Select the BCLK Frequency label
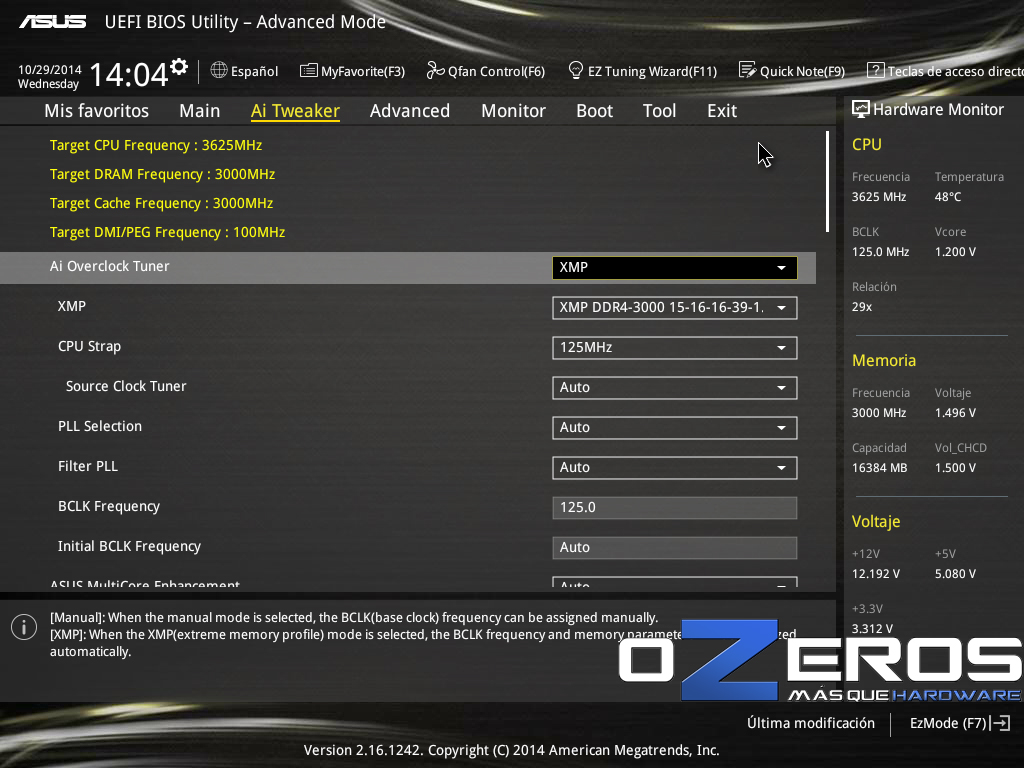1024x768 pixels. pyautogui.click(x=109, y=506)
